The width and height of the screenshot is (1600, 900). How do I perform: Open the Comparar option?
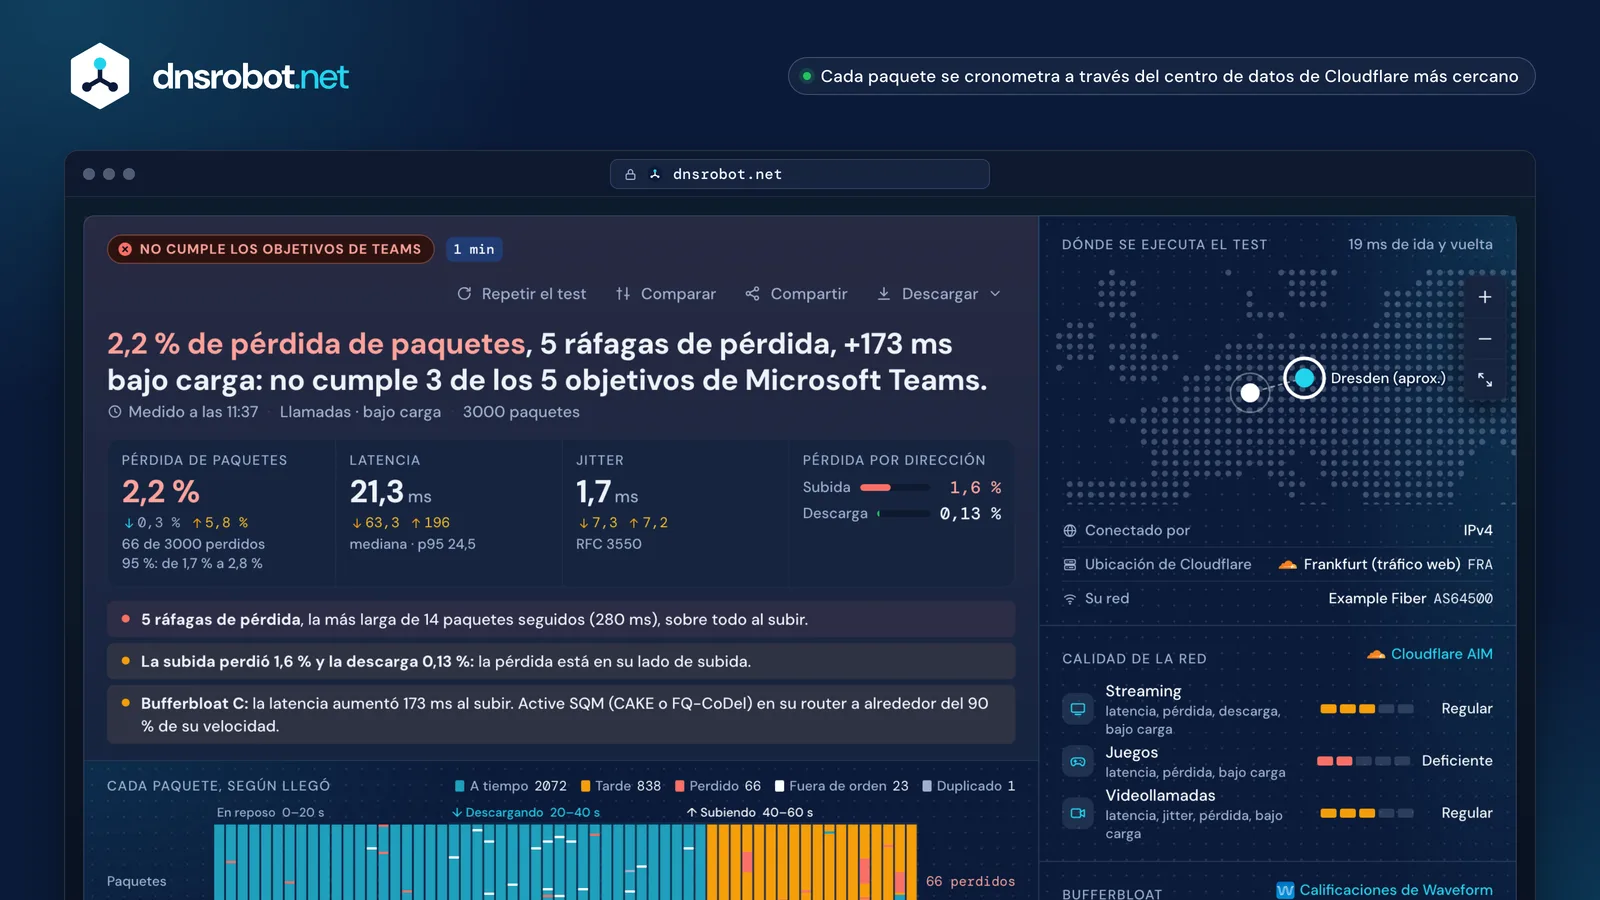(666, 294)
